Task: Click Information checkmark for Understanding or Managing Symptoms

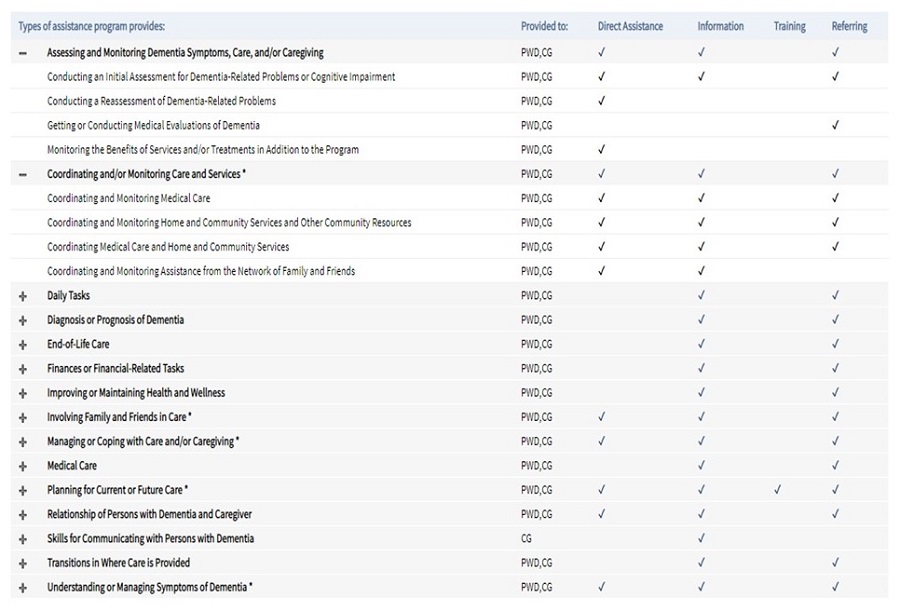Action: [x=701, y=587]
